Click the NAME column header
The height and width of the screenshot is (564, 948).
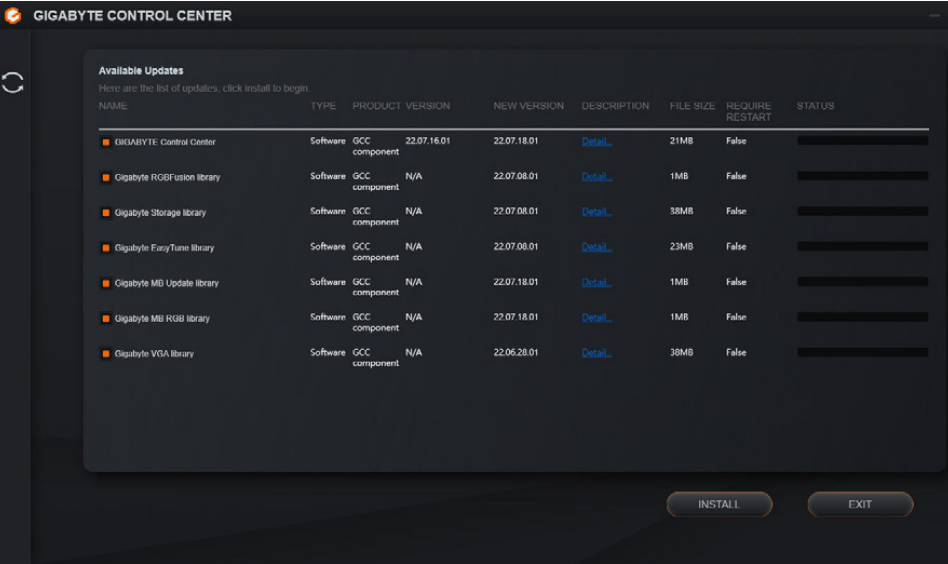point(113,106)
